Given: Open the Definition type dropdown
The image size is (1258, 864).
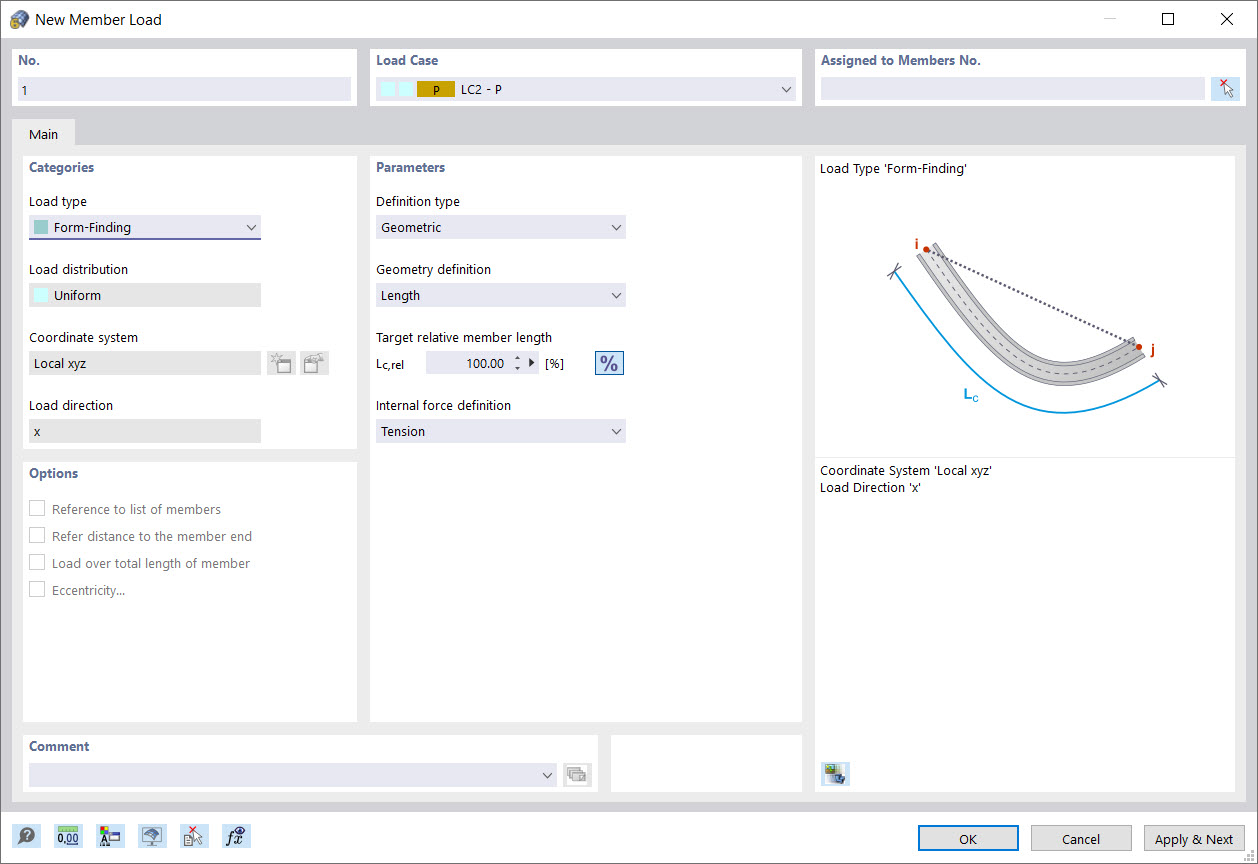Looking at the screenshot, I should [617, 227].
